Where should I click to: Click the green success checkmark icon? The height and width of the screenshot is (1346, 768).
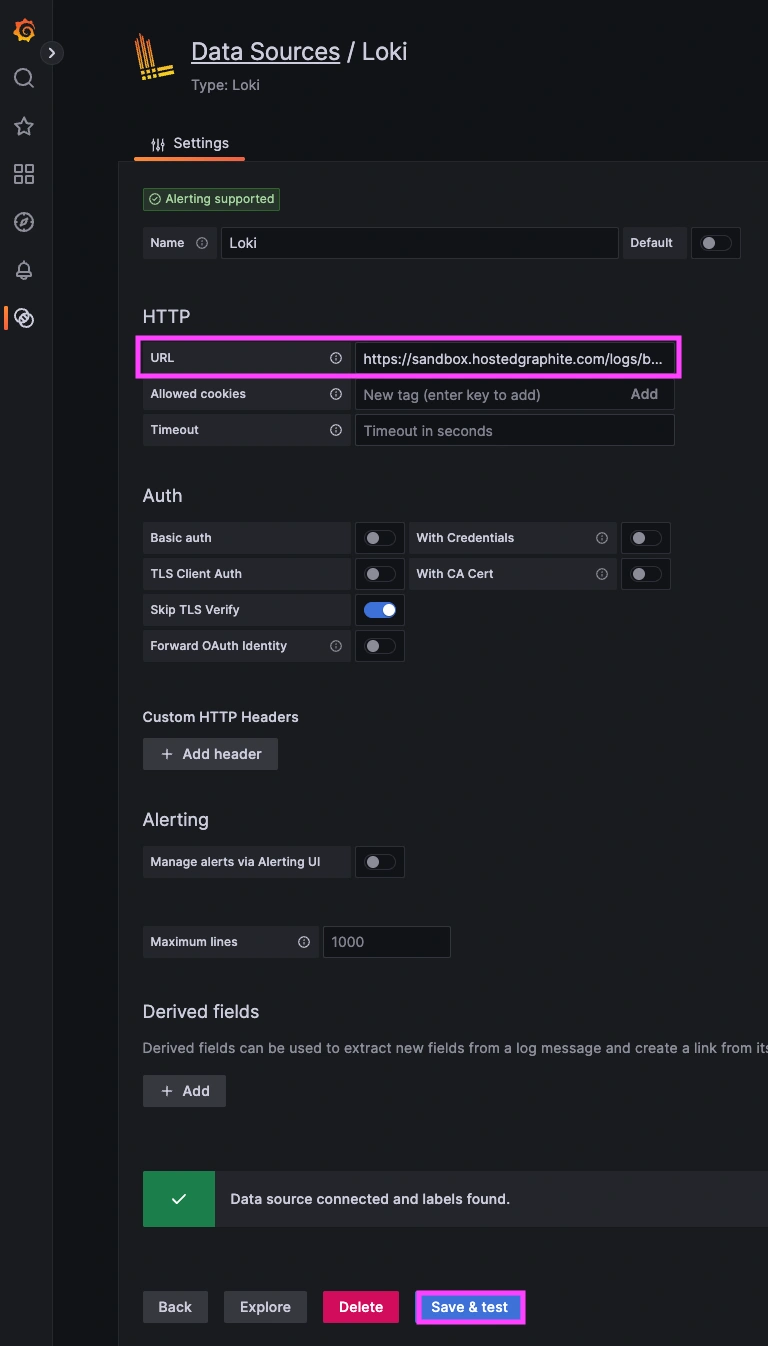click(179, 1198)
